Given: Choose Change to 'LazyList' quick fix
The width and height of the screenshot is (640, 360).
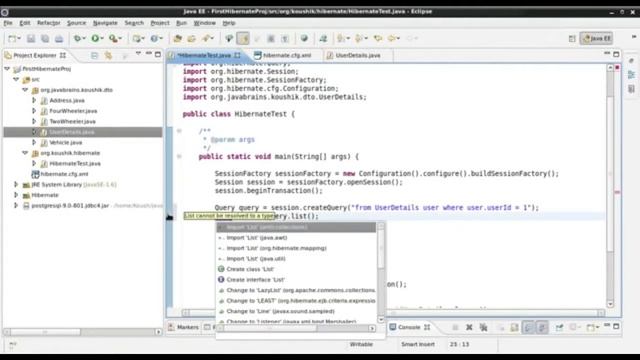Looking at the screenshot, I should [x=296, y=290].
